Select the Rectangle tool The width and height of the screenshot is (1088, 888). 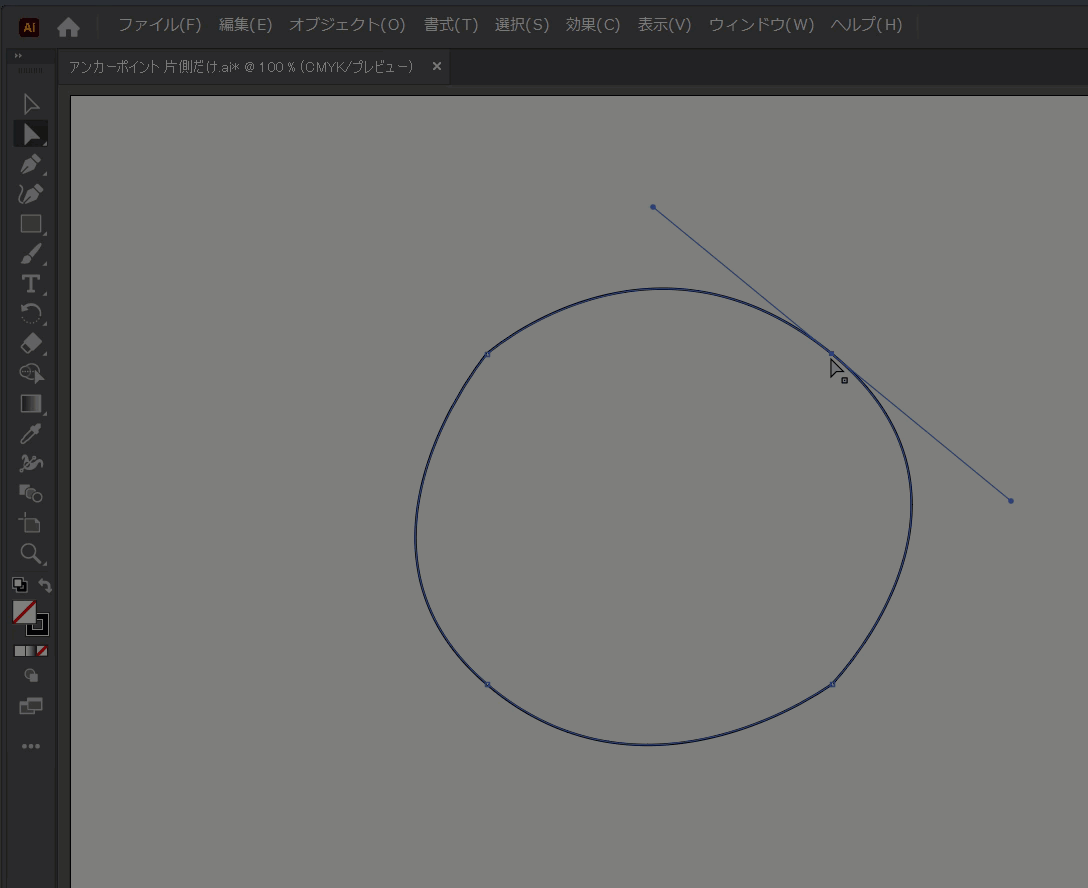[31, 223]
